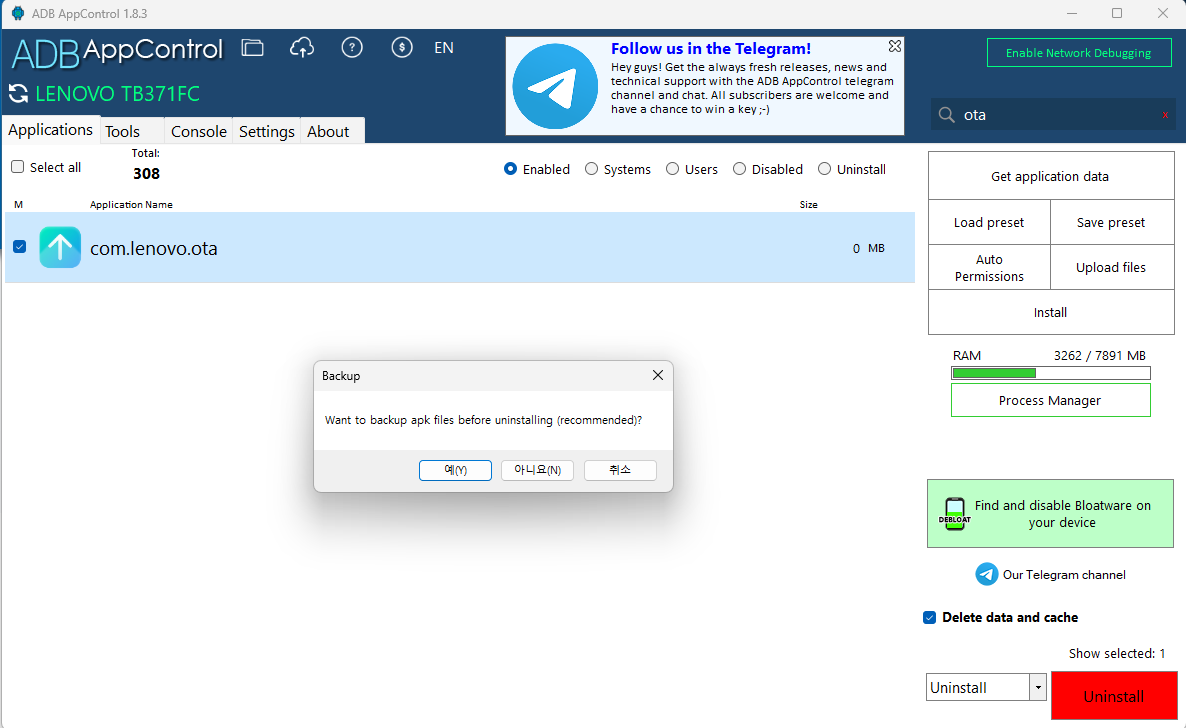
Task: Refresh the device using the sync icon
Action: click(x=18, y=94)
